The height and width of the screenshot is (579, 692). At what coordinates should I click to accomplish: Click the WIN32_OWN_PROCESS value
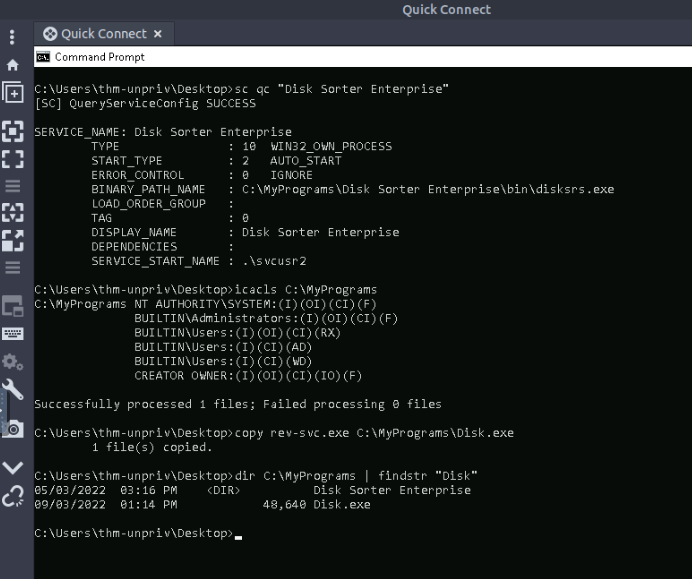point(331,147)
